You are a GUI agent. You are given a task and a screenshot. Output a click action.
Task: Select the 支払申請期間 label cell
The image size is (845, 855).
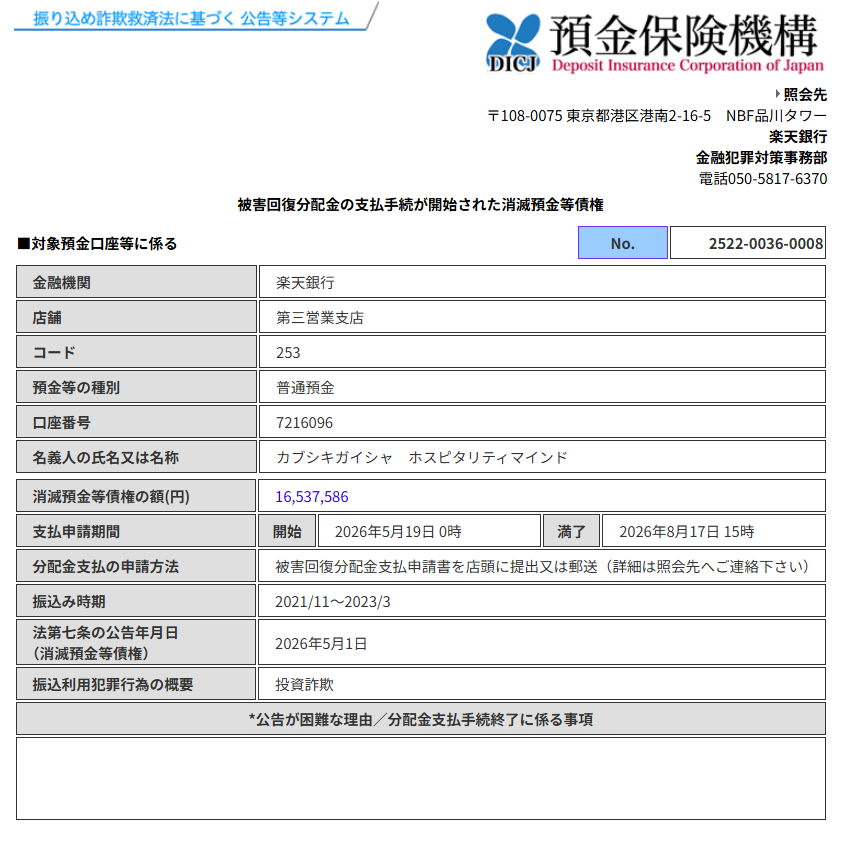pyautogui.click(x=136, y=531)
